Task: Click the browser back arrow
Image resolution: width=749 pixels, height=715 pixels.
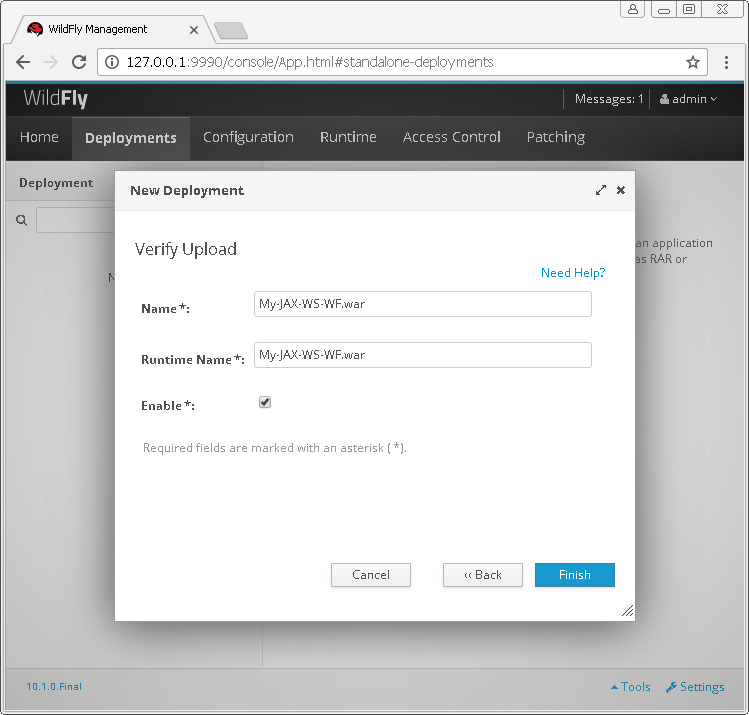Action: pos(22,62)
